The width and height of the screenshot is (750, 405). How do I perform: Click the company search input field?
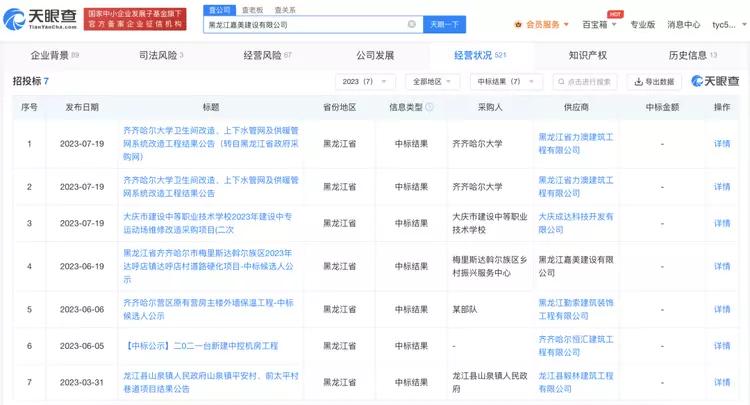(x=313, y=24)
